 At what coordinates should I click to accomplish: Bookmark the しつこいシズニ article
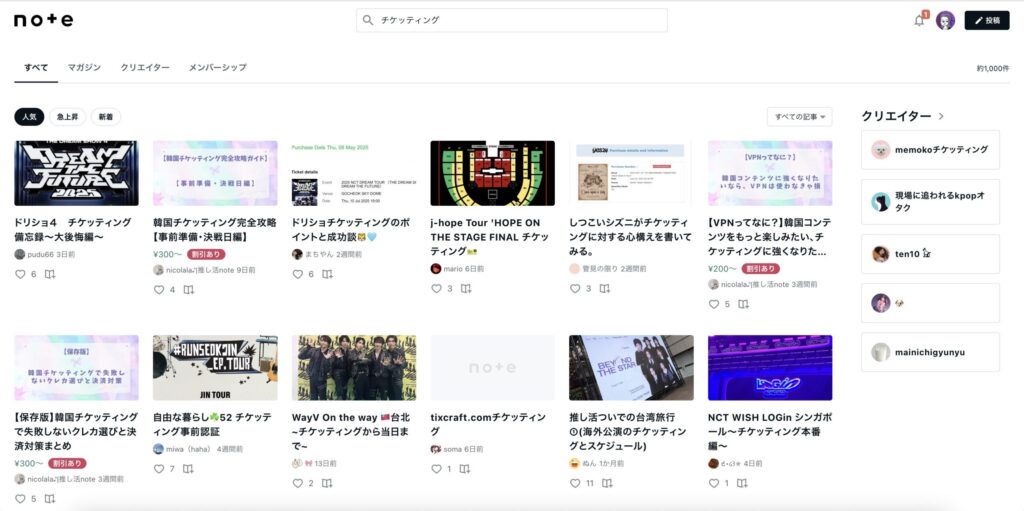605,288
